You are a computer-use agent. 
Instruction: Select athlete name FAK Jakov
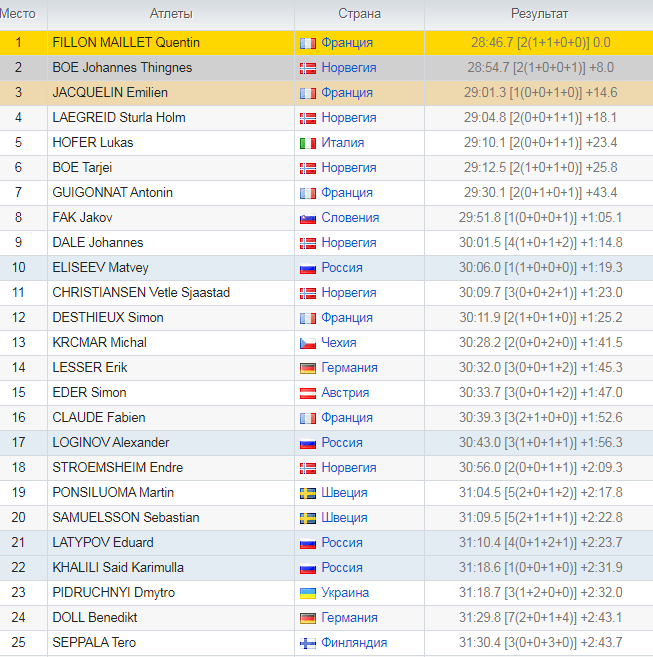pyautogui.click(x=82, y=217)
